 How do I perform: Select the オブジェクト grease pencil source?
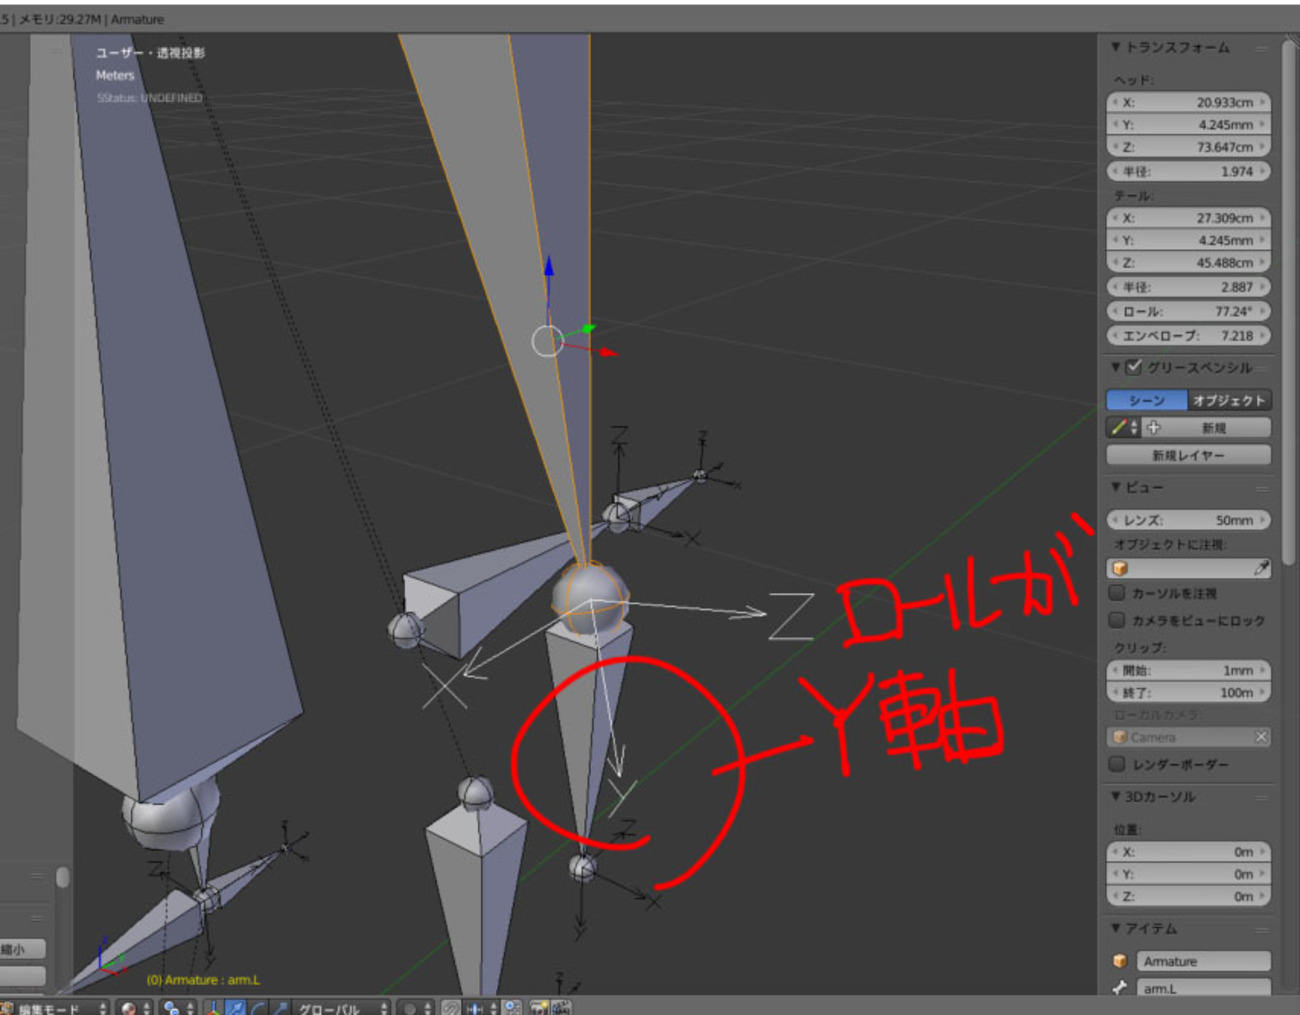[1229, 400]
